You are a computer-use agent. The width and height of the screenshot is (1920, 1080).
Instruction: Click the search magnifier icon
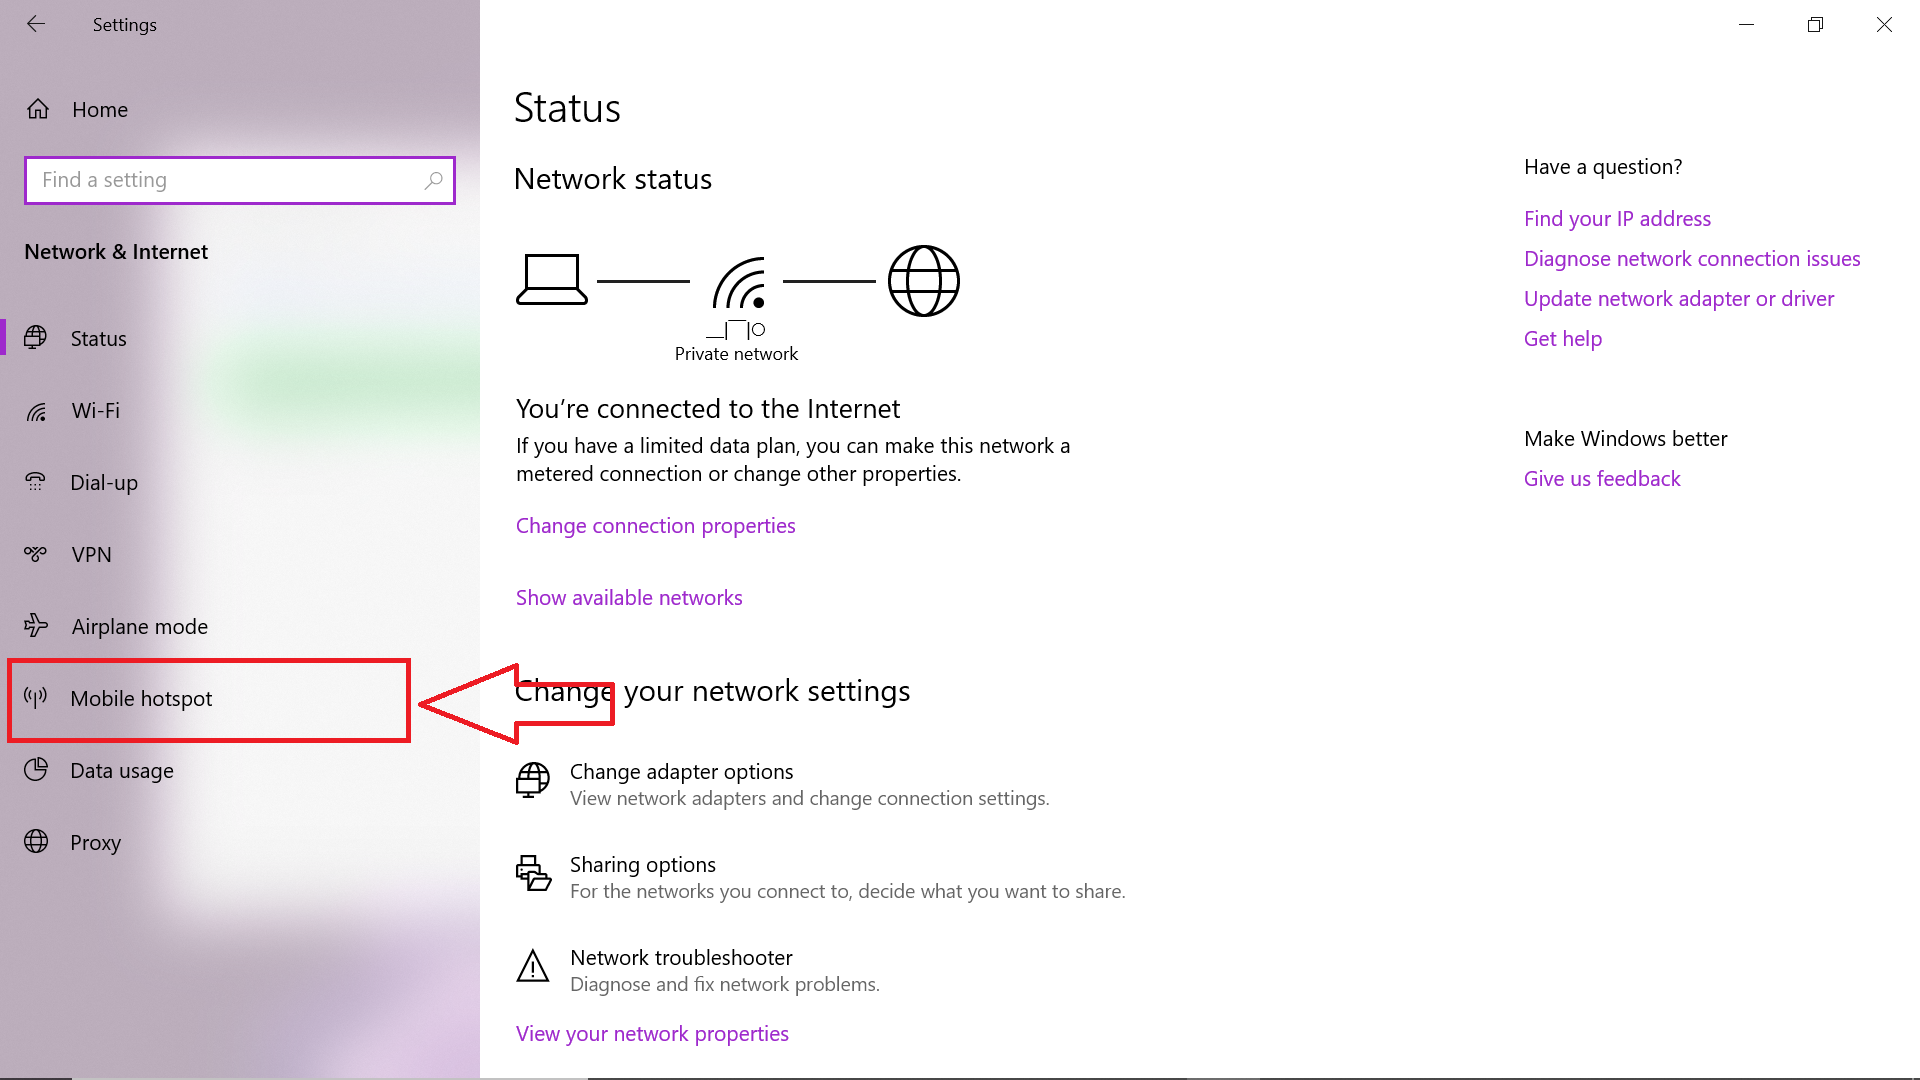pyautogui.click(x=433, y=180)
